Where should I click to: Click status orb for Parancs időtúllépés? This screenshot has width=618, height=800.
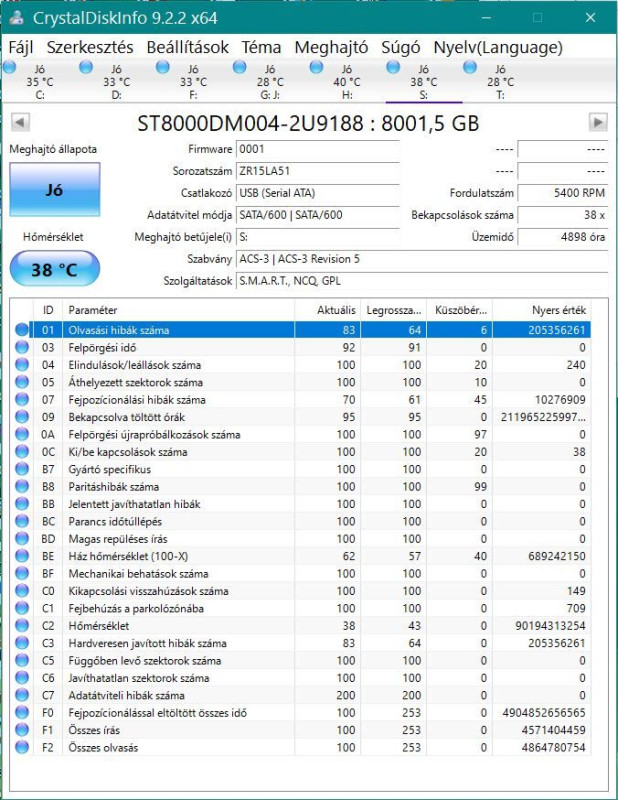coord(21,521)
